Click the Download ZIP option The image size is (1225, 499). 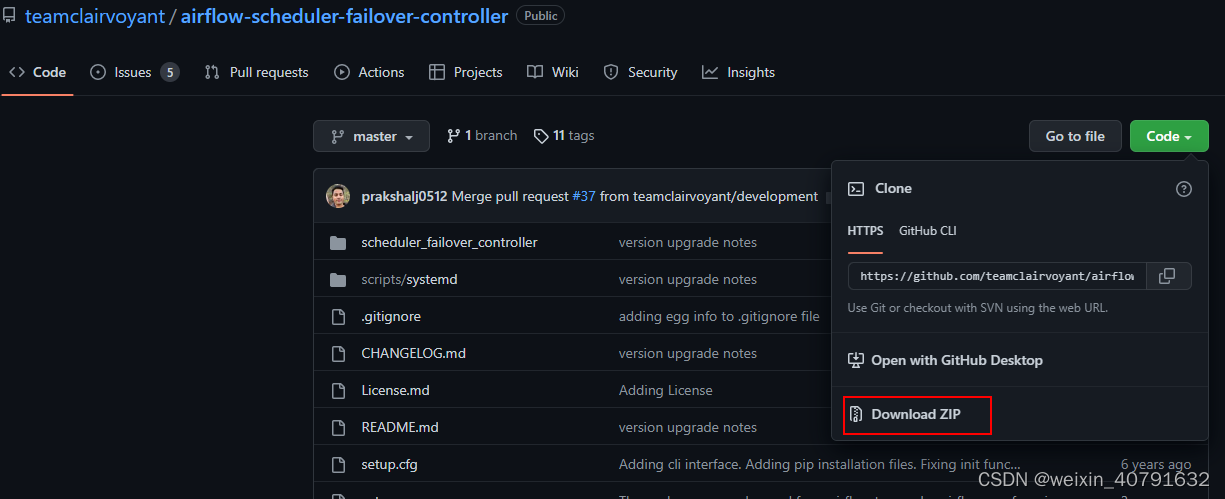pos(917,414)
